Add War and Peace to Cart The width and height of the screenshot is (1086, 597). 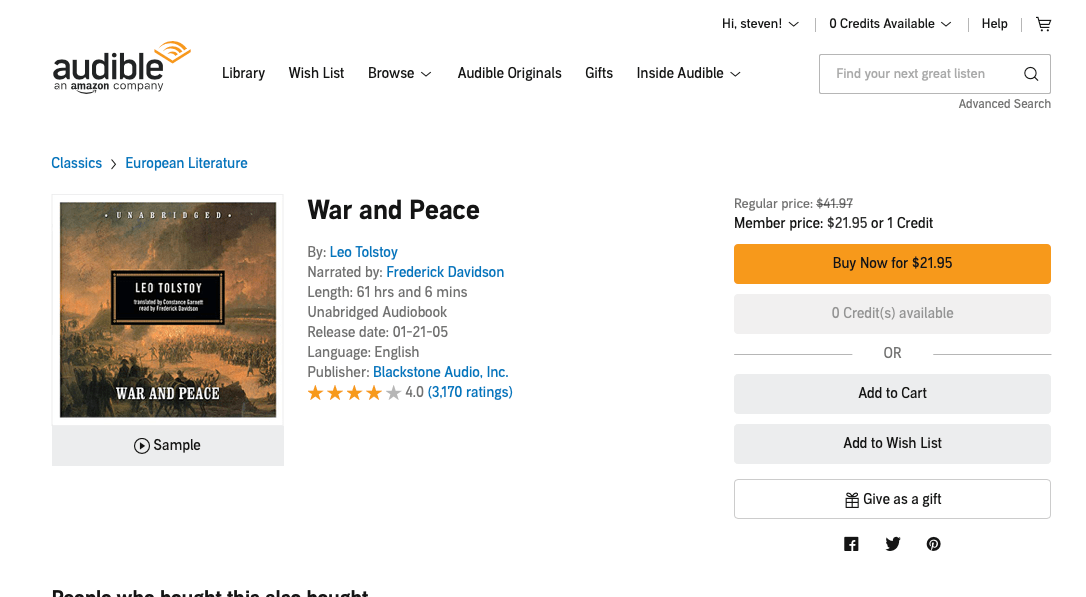[x=892, y=393]
